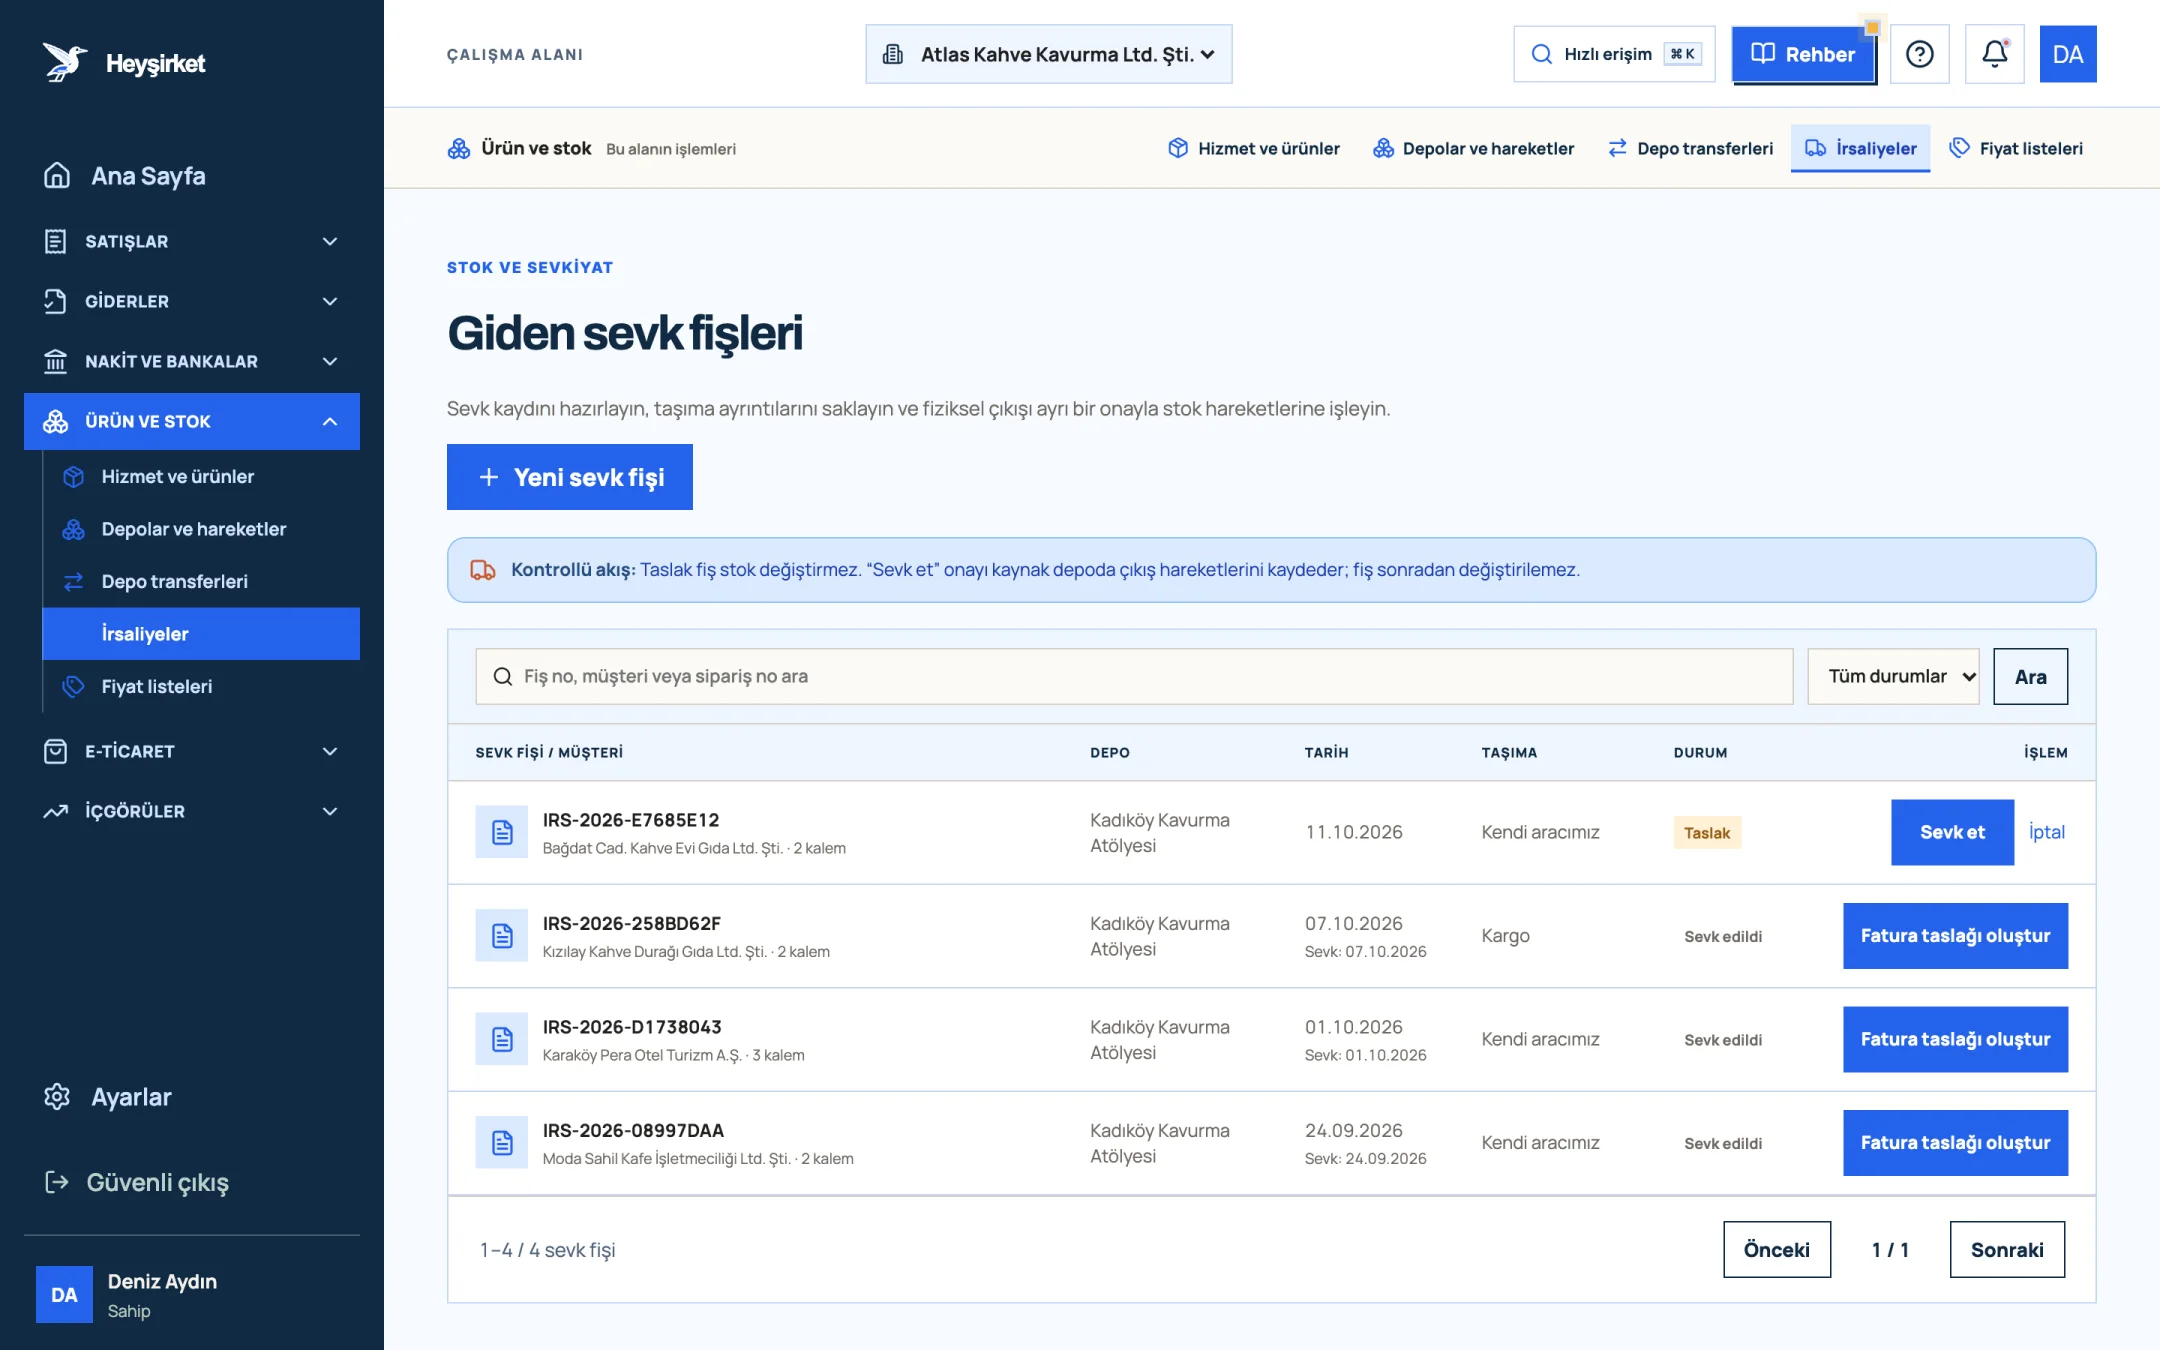This screenshot has width=2160, height=1350.
Task: Click the Ana Sayfa home icon
Action: tap(57, 176)
